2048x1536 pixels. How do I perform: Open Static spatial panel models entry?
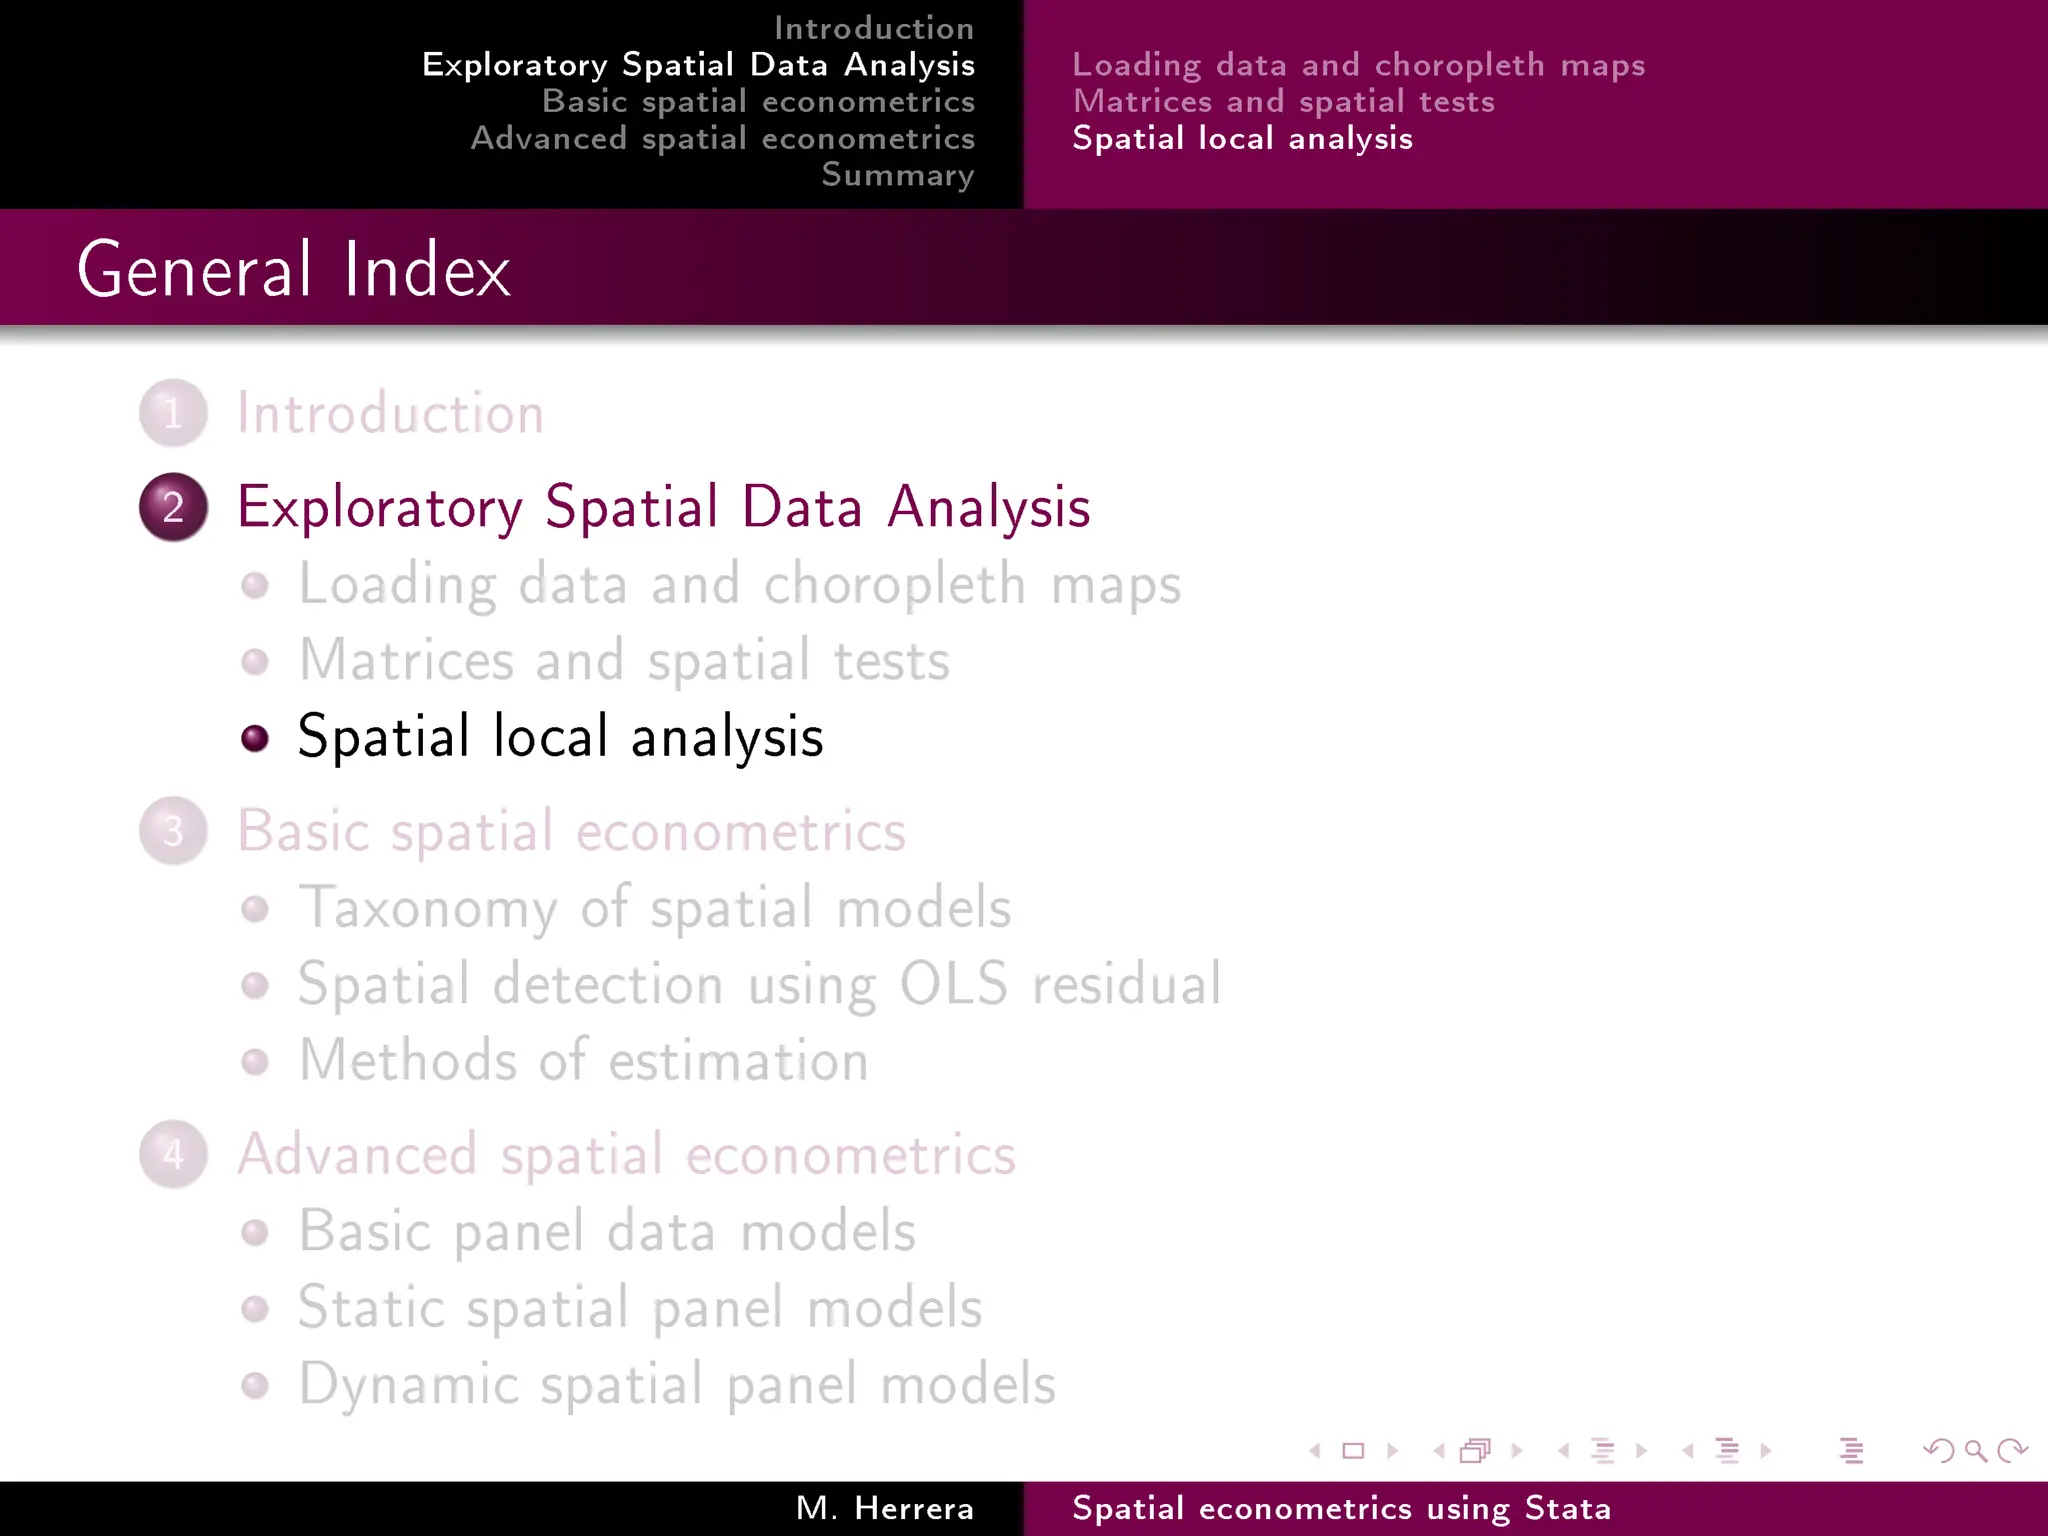click(640, 1308)
